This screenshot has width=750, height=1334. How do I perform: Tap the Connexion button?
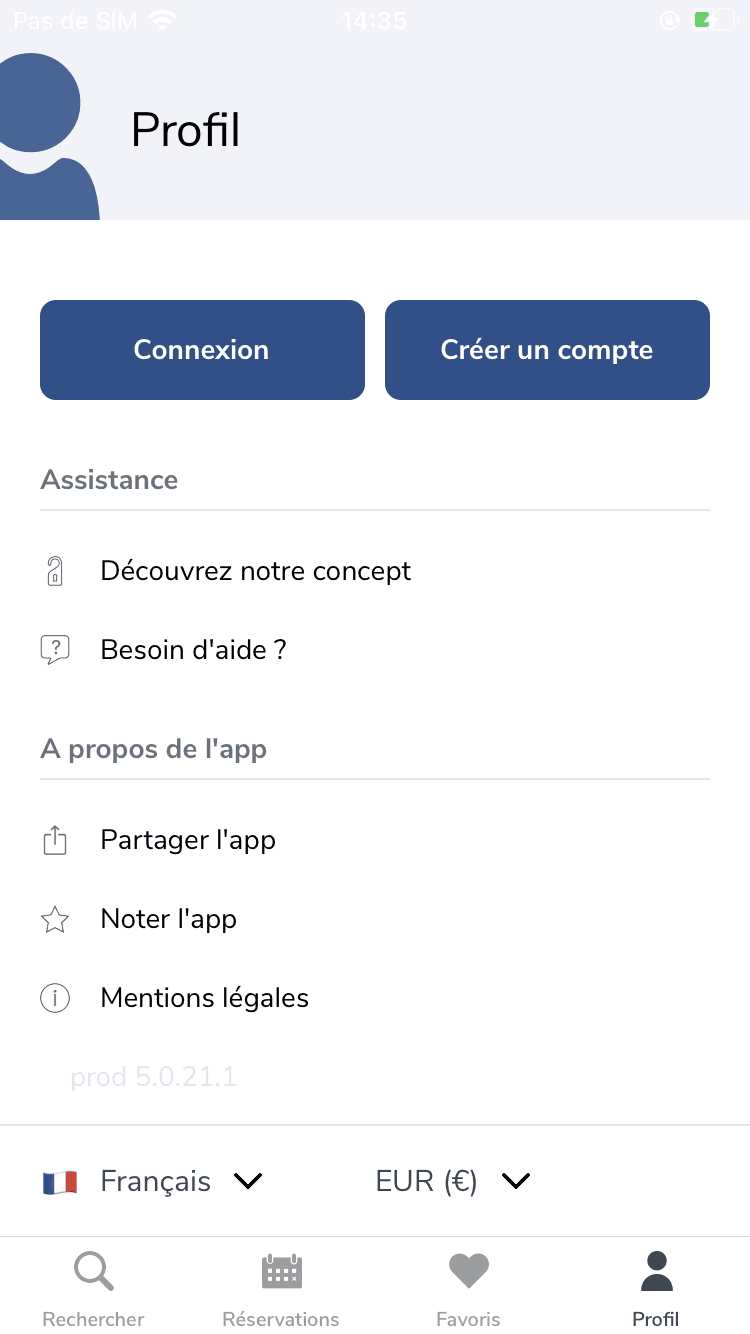coord(202,350)
